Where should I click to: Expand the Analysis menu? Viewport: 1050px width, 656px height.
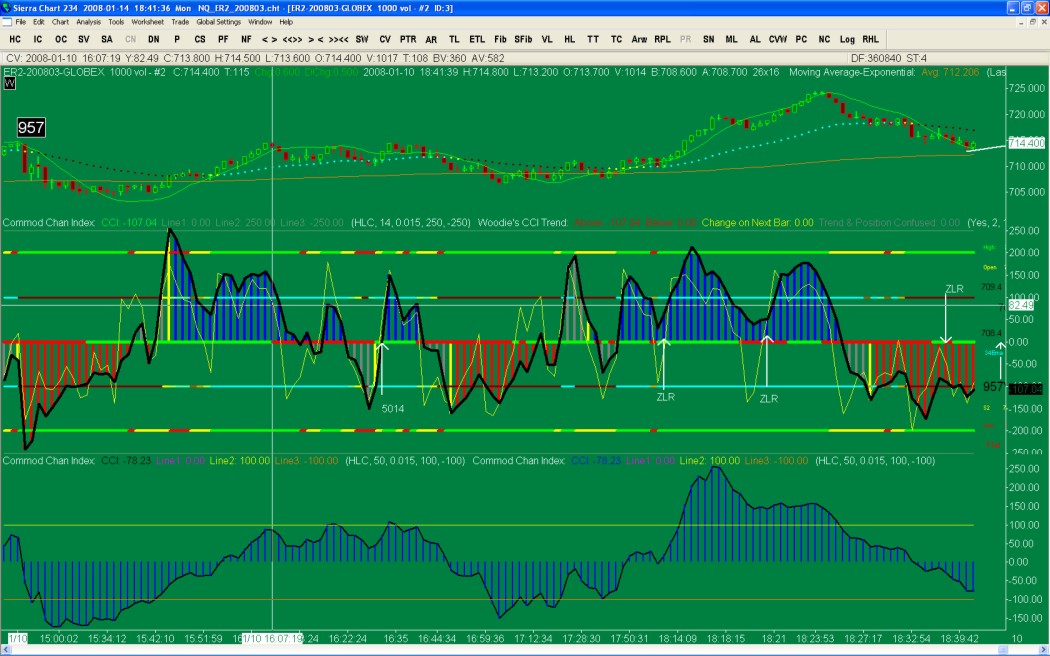pos(88,21)
